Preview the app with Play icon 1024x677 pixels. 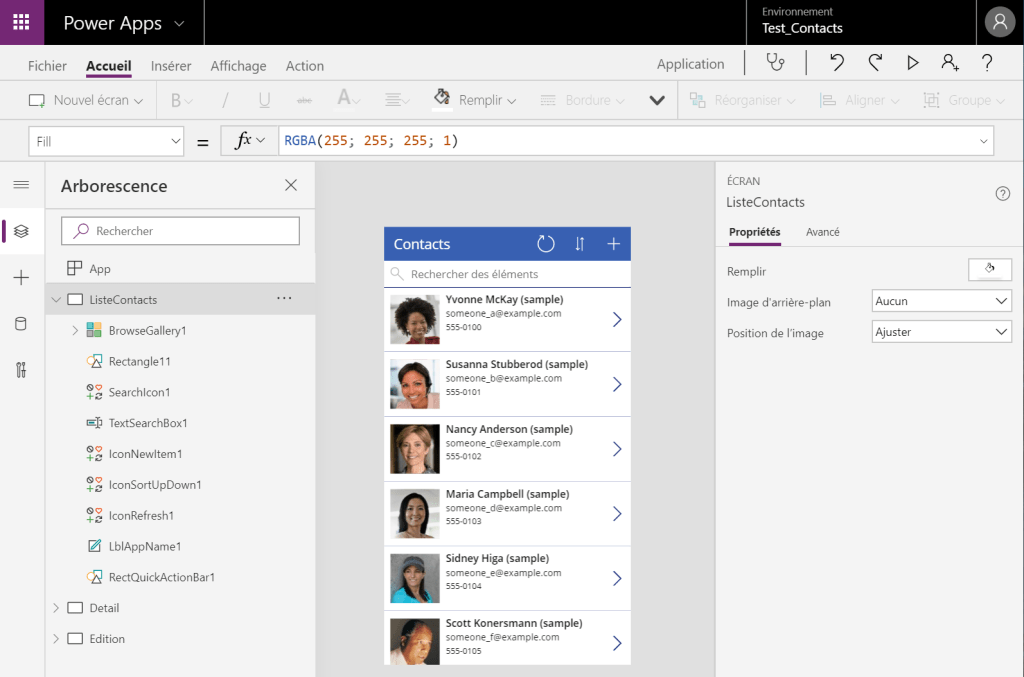[x=912, y=63]
